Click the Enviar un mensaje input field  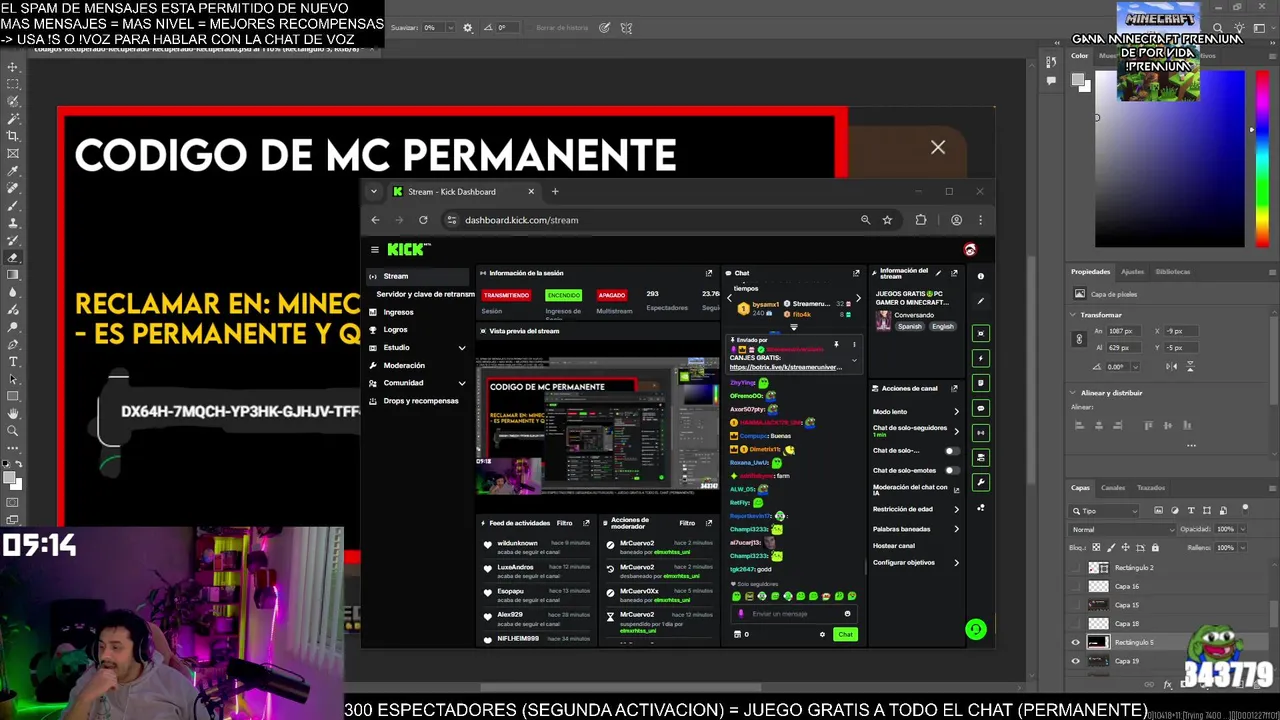tap(794, 614)
